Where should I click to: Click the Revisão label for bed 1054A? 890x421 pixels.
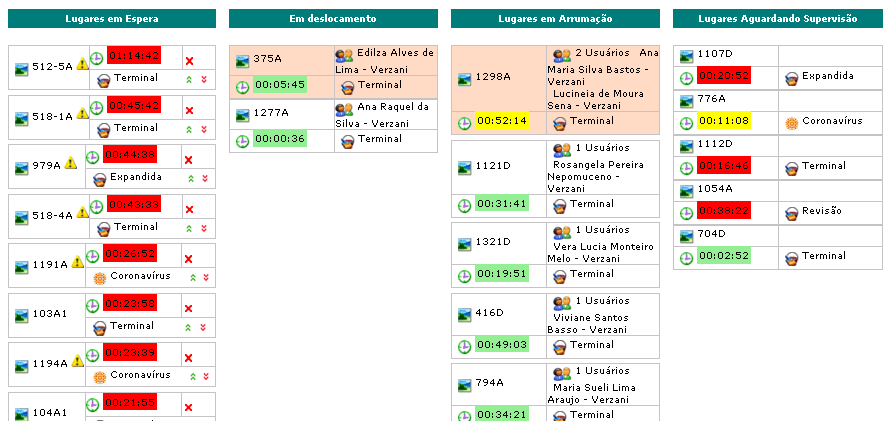(x=822, y=211)
